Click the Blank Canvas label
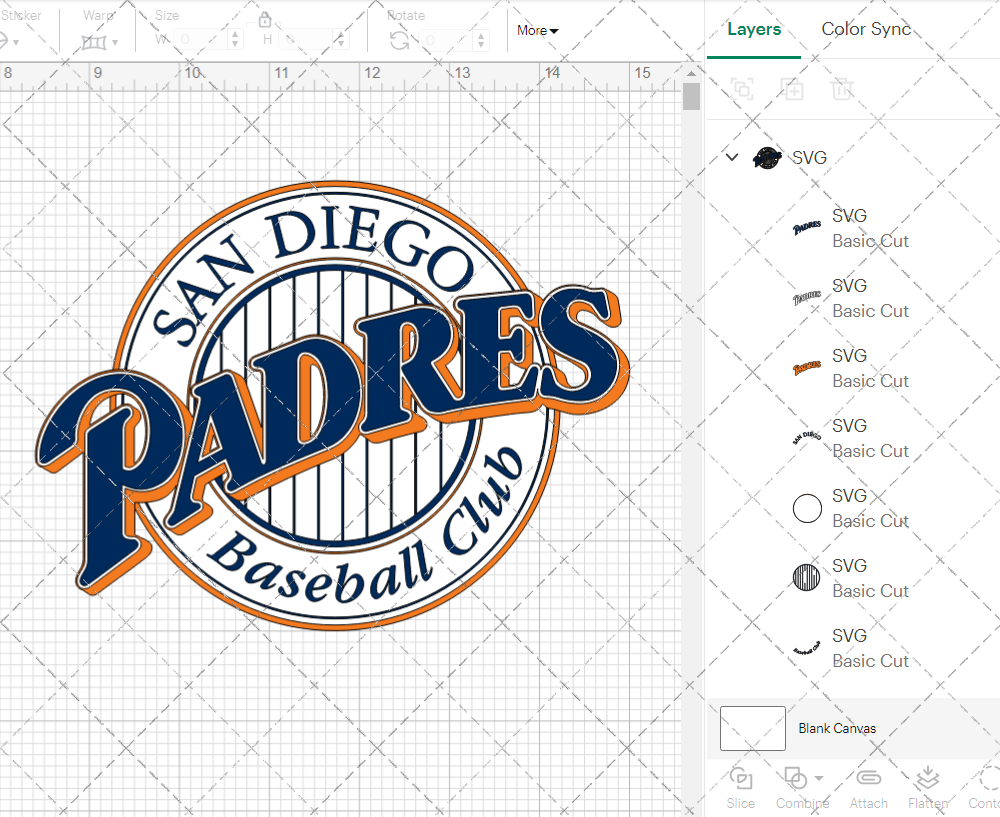Viewport: 1000px width, 817px height. pyautogui.click(x=837, y=728)
